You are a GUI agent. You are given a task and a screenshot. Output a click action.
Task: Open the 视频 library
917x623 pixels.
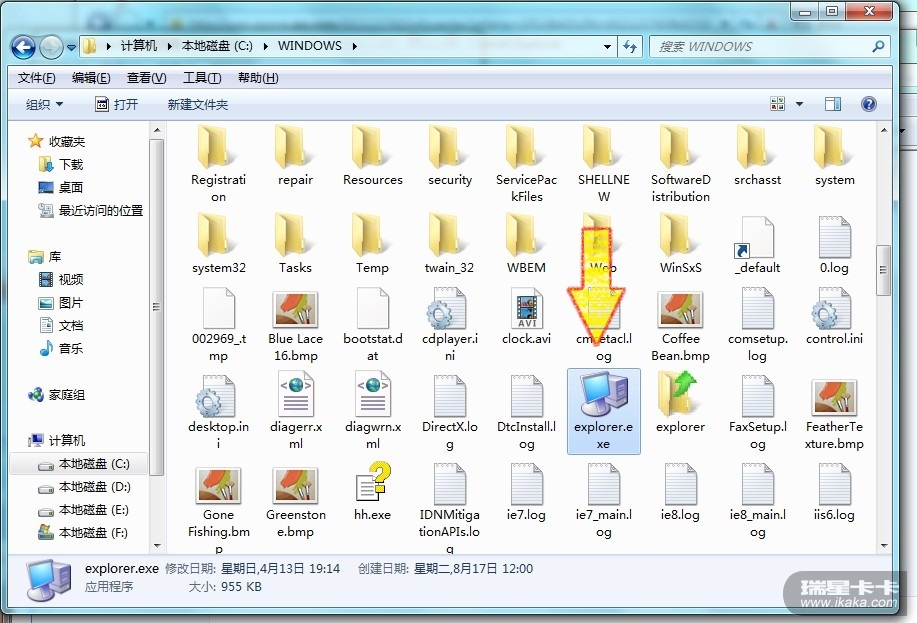61,280
